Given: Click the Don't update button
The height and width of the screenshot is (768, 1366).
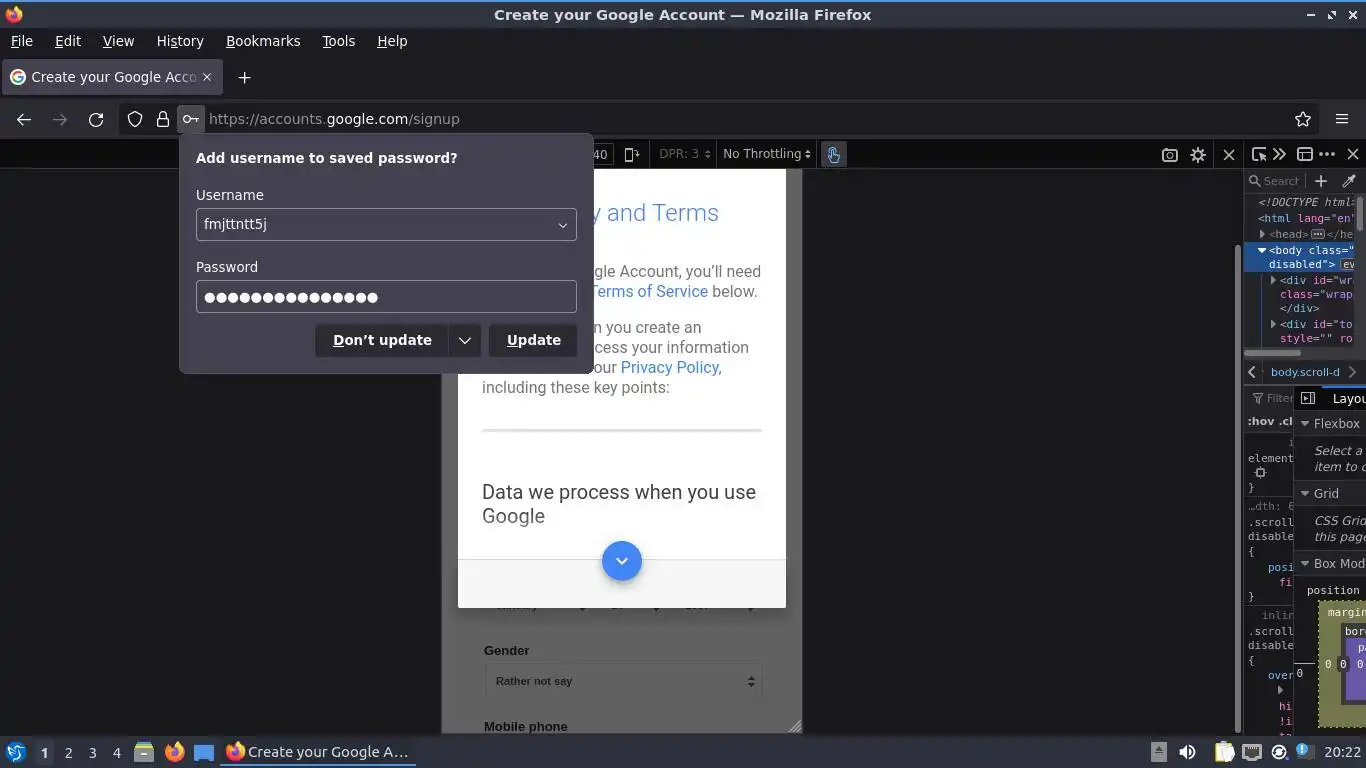Looking at the screenshot, I should (382, 340).
